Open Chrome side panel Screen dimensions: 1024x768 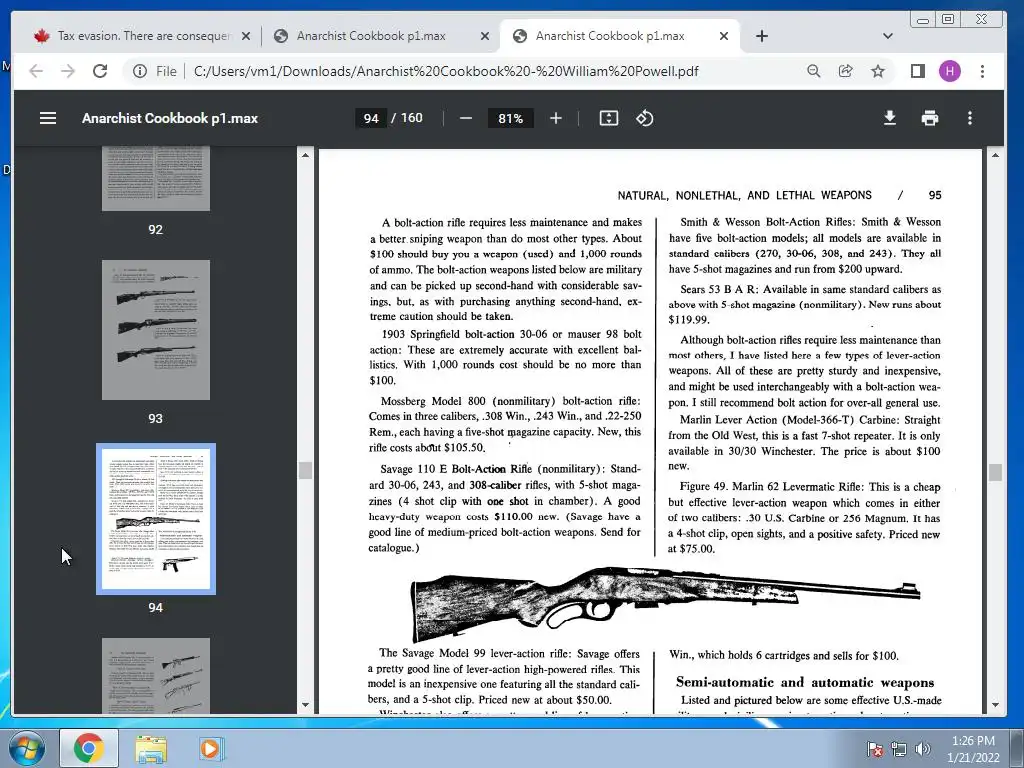tap(918, 71)
